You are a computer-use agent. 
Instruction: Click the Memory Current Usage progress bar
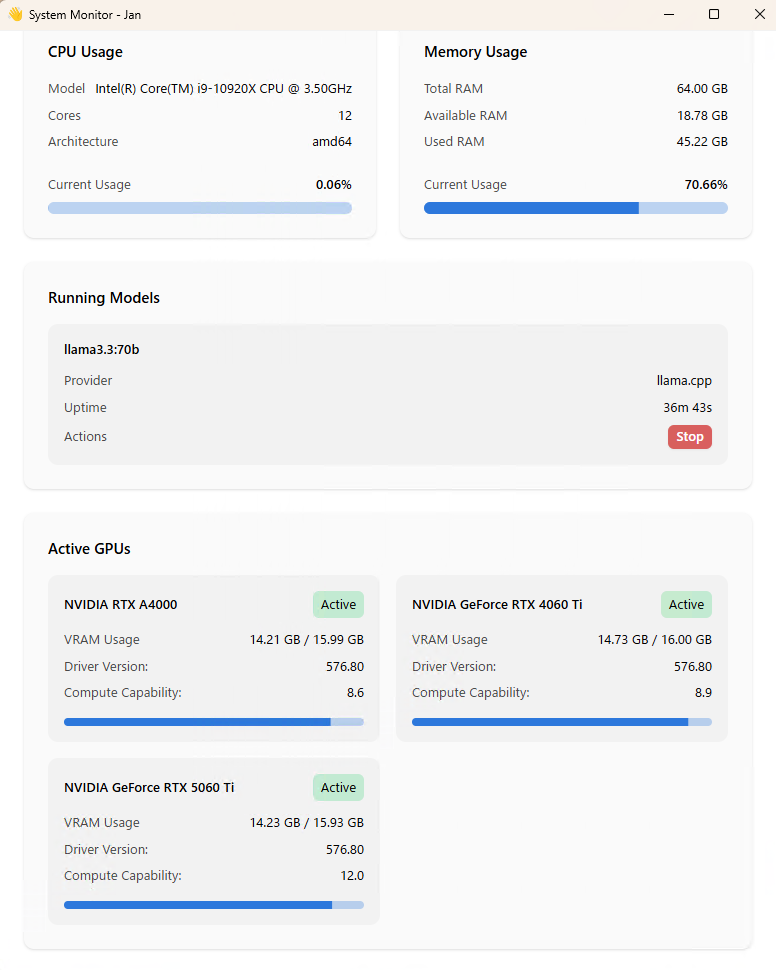pos(576,208)
